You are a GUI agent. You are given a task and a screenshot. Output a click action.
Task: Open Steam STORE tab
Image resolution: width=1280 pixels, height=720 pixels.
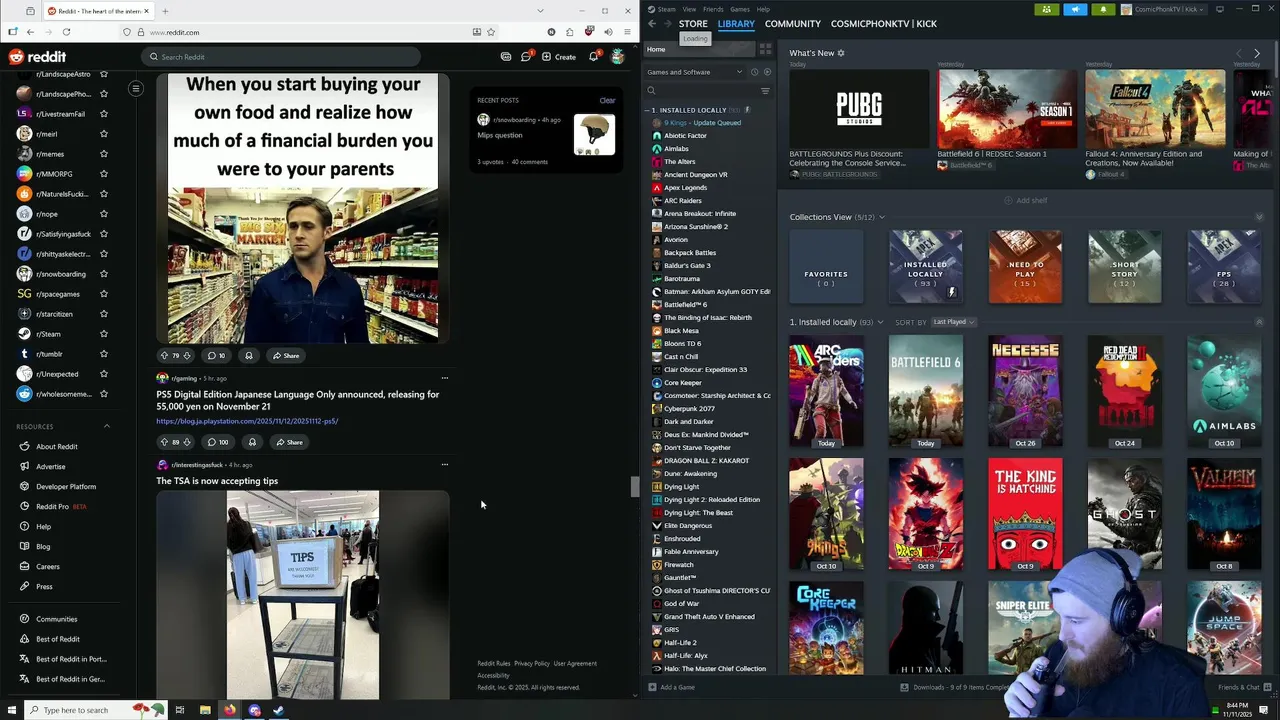point(693,23)
